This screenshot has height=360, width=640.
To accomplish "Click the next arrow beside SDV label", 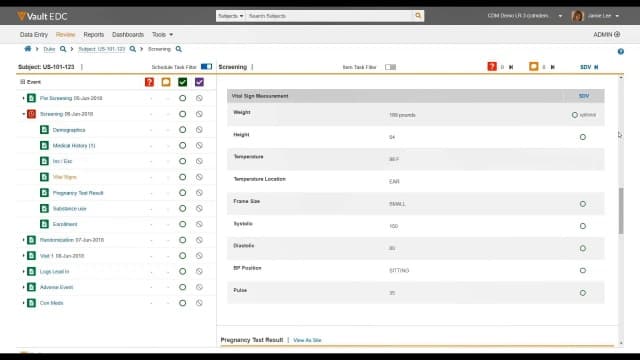I will click(x=596, y=67).
